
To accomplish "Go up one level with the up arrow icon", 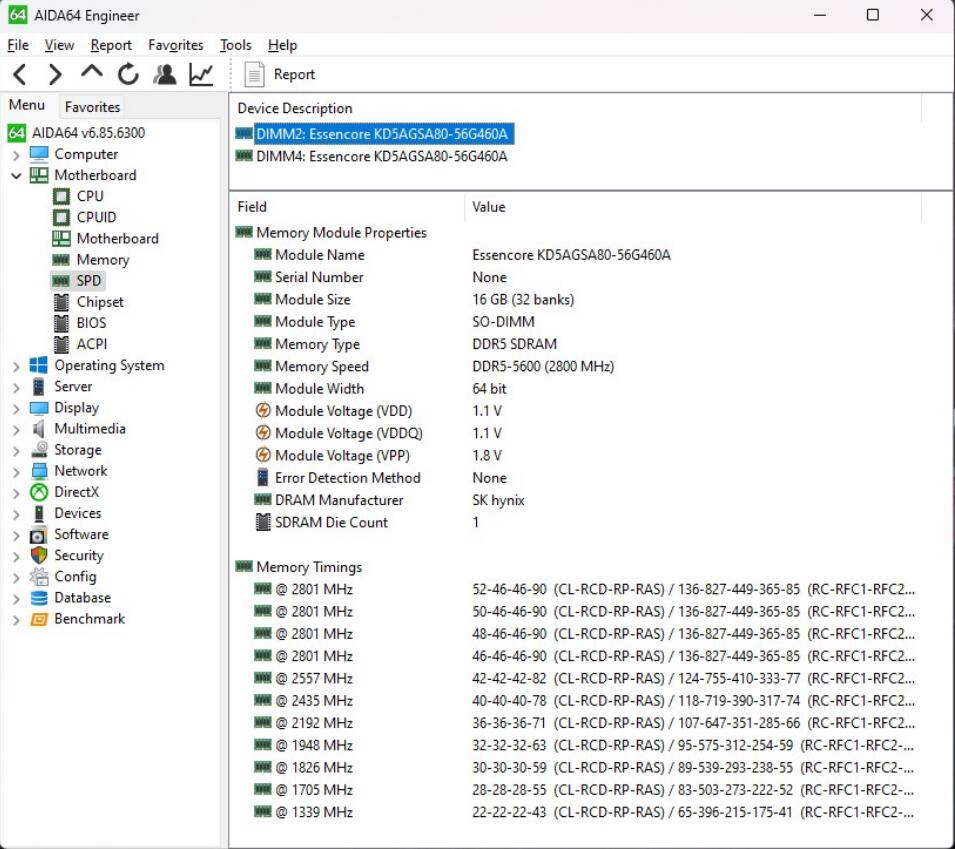I will 91,72.
